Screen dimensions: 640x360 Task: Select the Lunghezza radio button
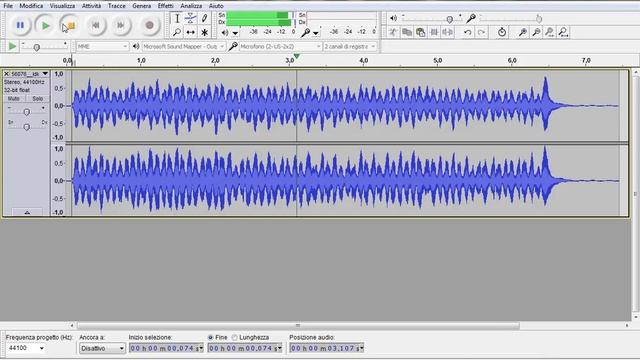(x=235, y=338)
